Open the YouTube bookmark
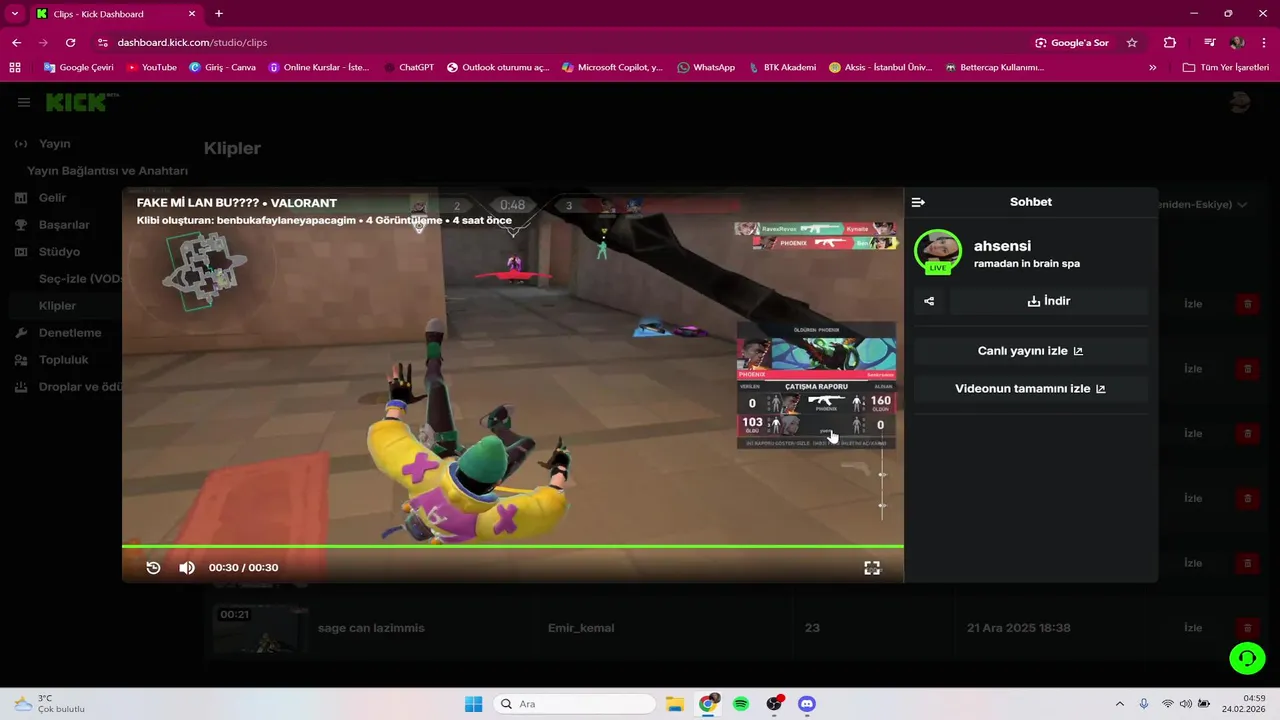Image resolution: width=1280 pixels, height=720 pixels. point(152,68)
